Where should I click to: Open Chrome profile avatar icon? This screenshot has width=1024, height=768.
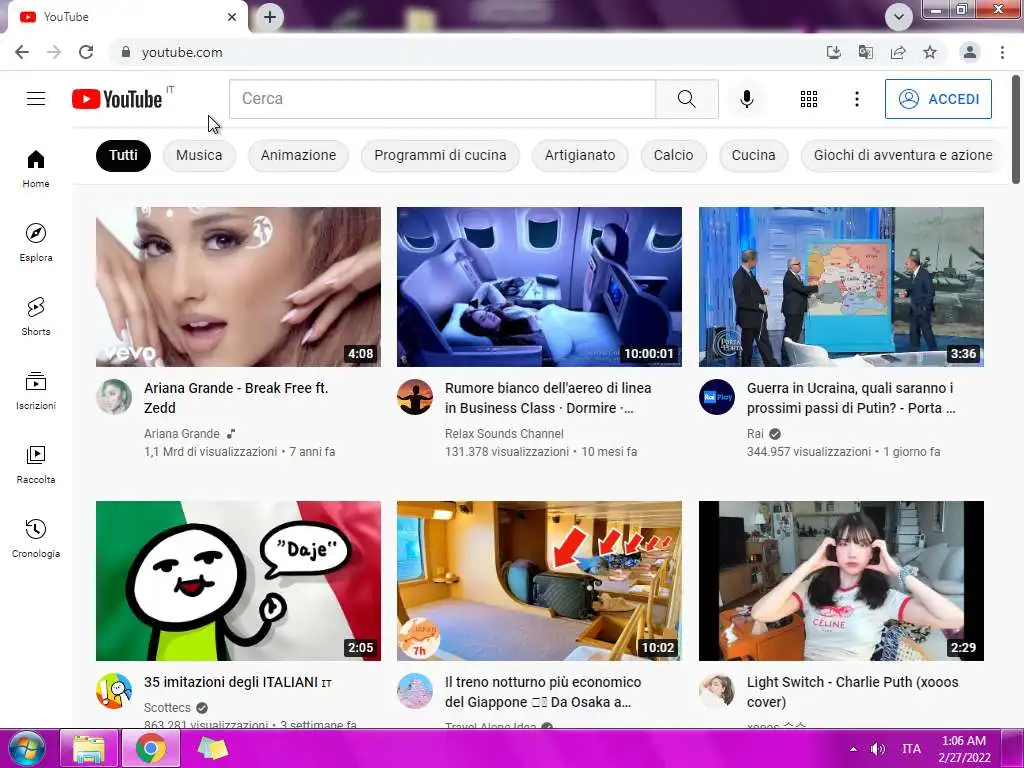[x=970, y=52]
